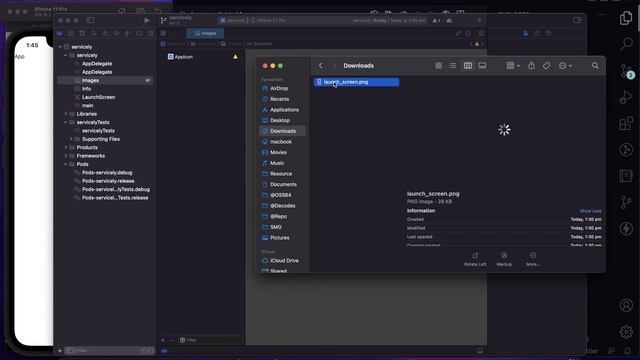Open @OSS64 folder in Finder sidebar
The width and height of the screenshot is (640, 360).
(x=282, y=195)
